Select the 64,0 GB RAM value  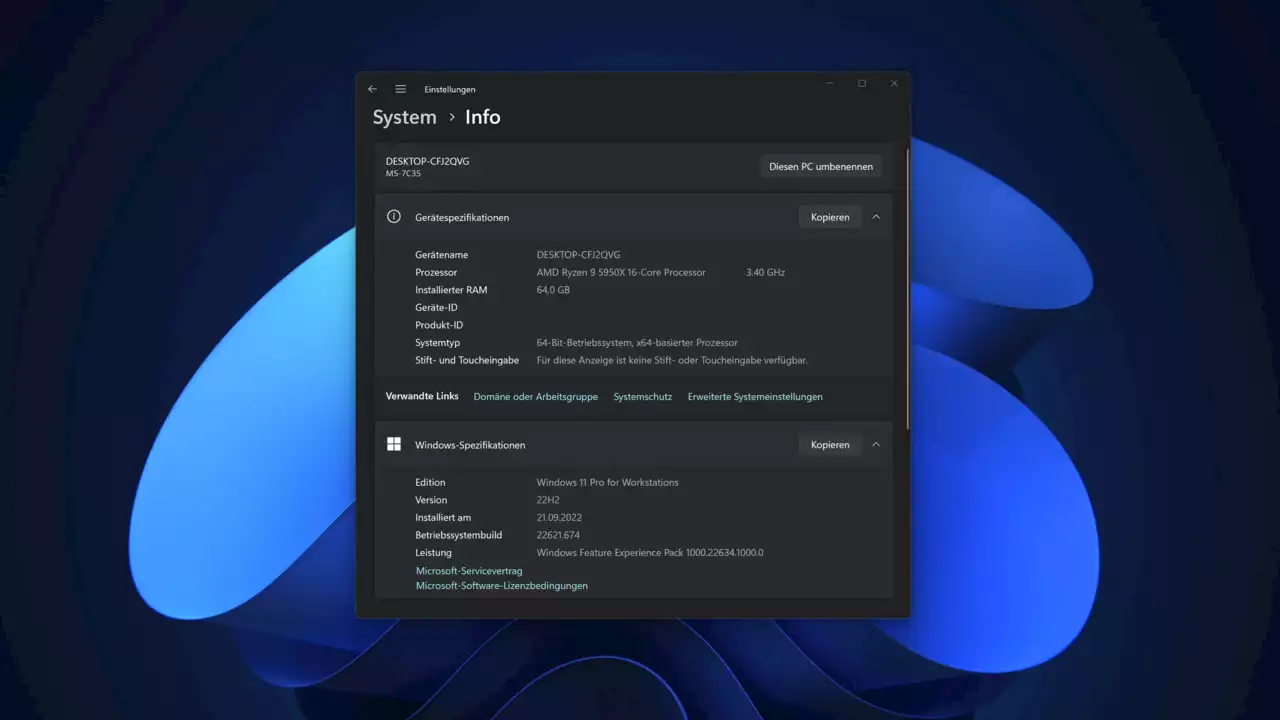tap(553, 290)
